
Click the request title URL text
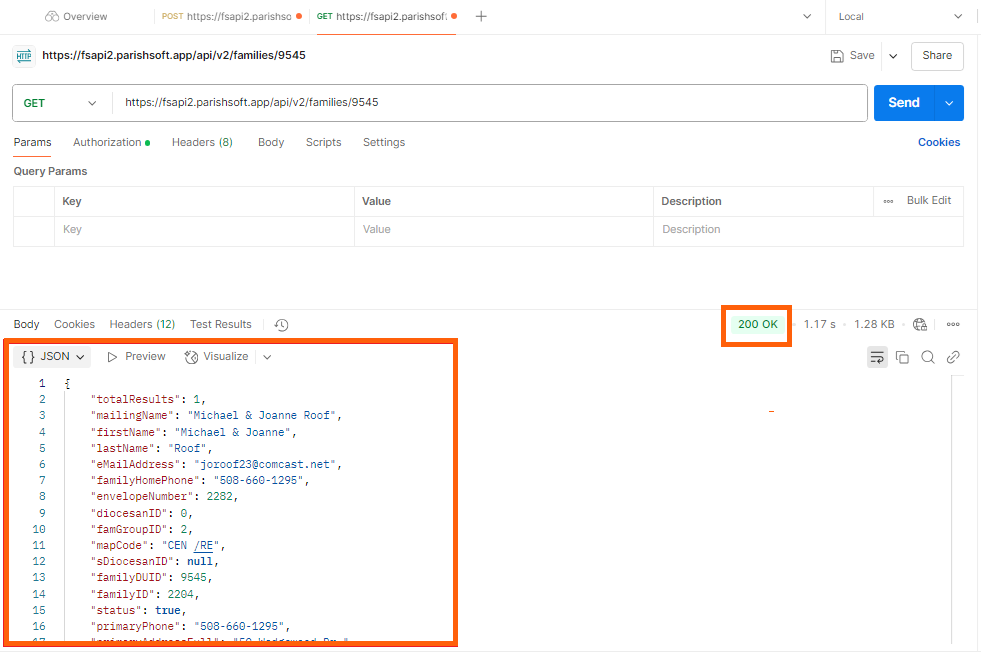coord(174,56)
